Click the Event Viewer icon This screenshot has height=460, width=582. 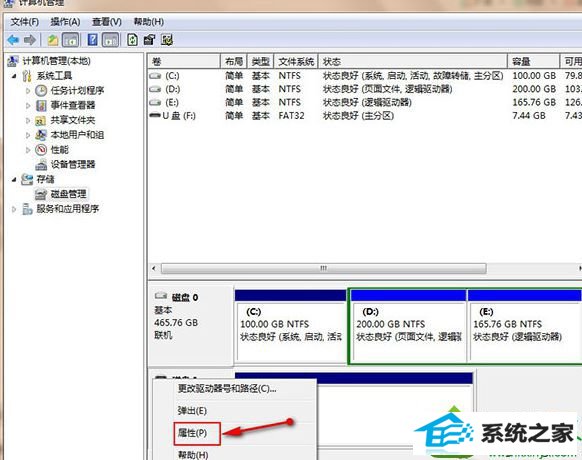point(41,105)
